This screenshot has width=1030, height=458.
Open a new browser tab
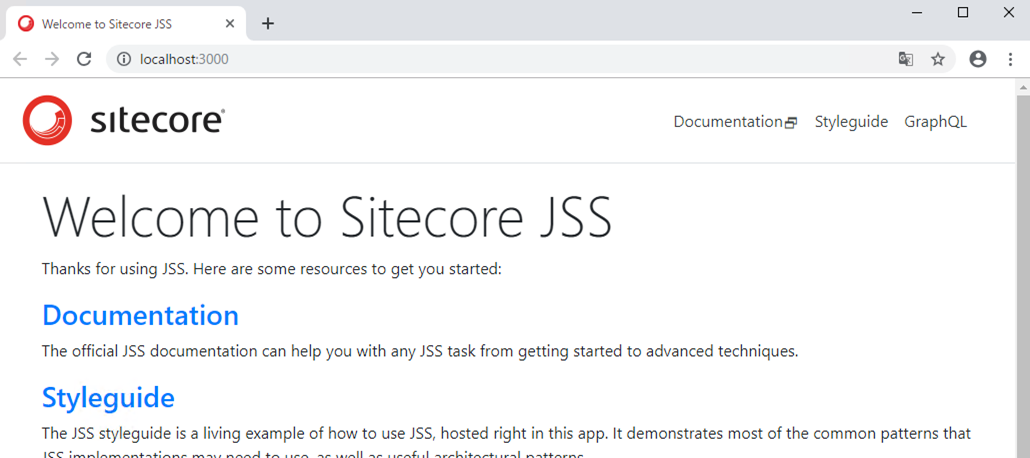268,24
